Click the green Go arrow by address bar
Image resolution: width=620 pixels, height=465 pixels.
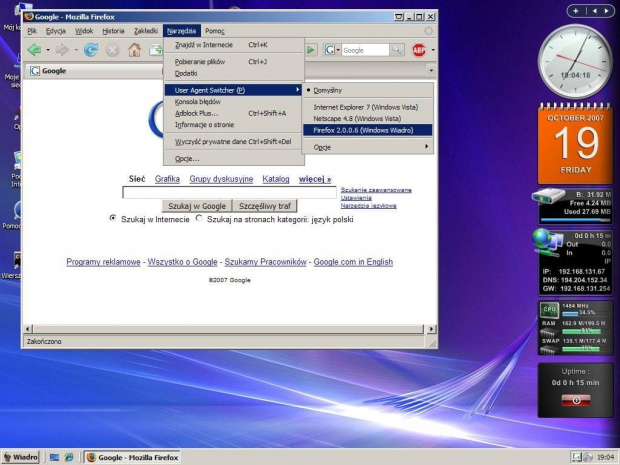pyautogui.click(x=311, y=50)
